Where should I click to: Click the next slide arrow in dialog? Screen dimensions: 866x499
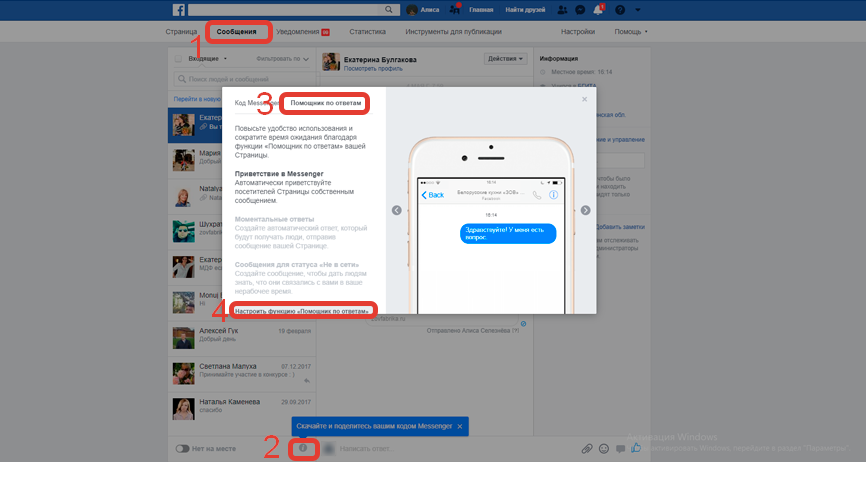[x=585, y=210]
